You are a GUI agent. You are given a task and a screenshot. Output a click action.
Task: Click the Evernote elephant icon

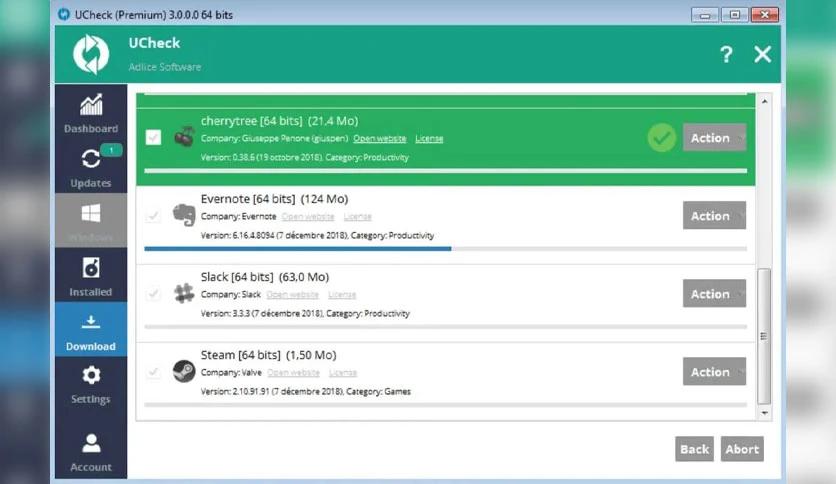tap(184, 215)
